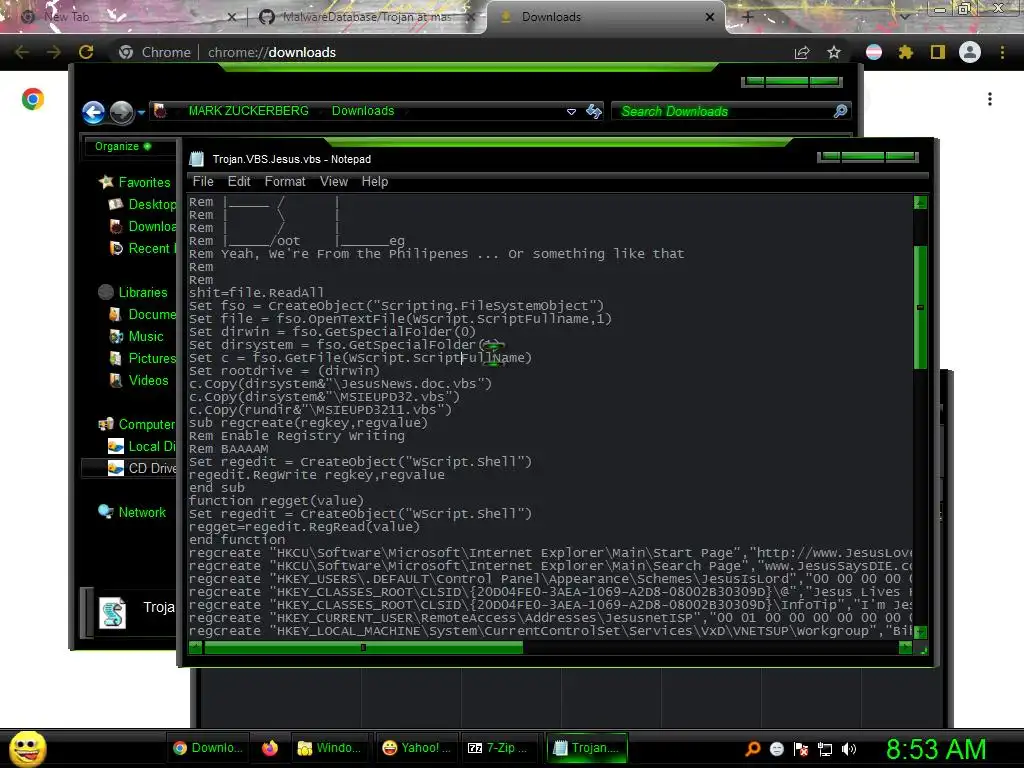This screenshot has height=768, width=1024.
Task: Open the Downloads page three-dot menu
Action: [990, 99]
